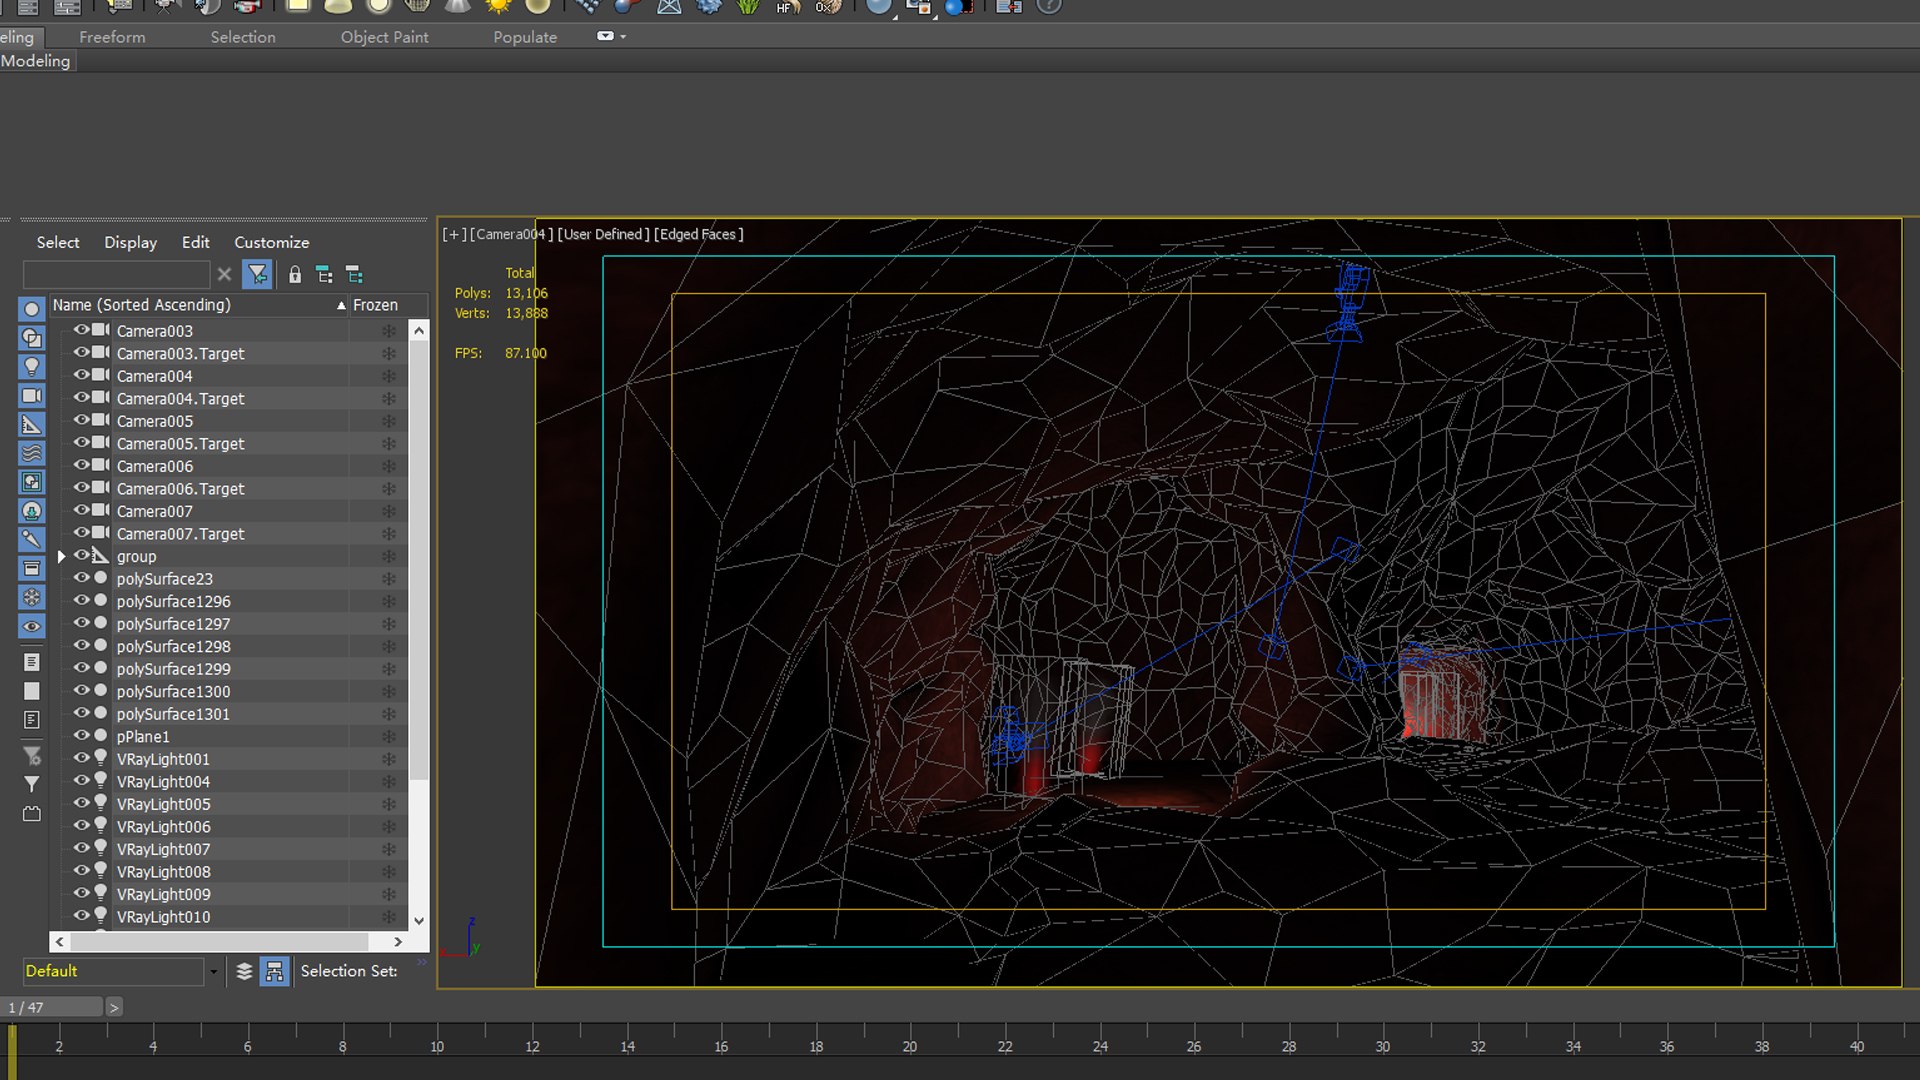Toggle Display Containers filter icon
Viewport: 1920px width, 1080px height.
32,569
